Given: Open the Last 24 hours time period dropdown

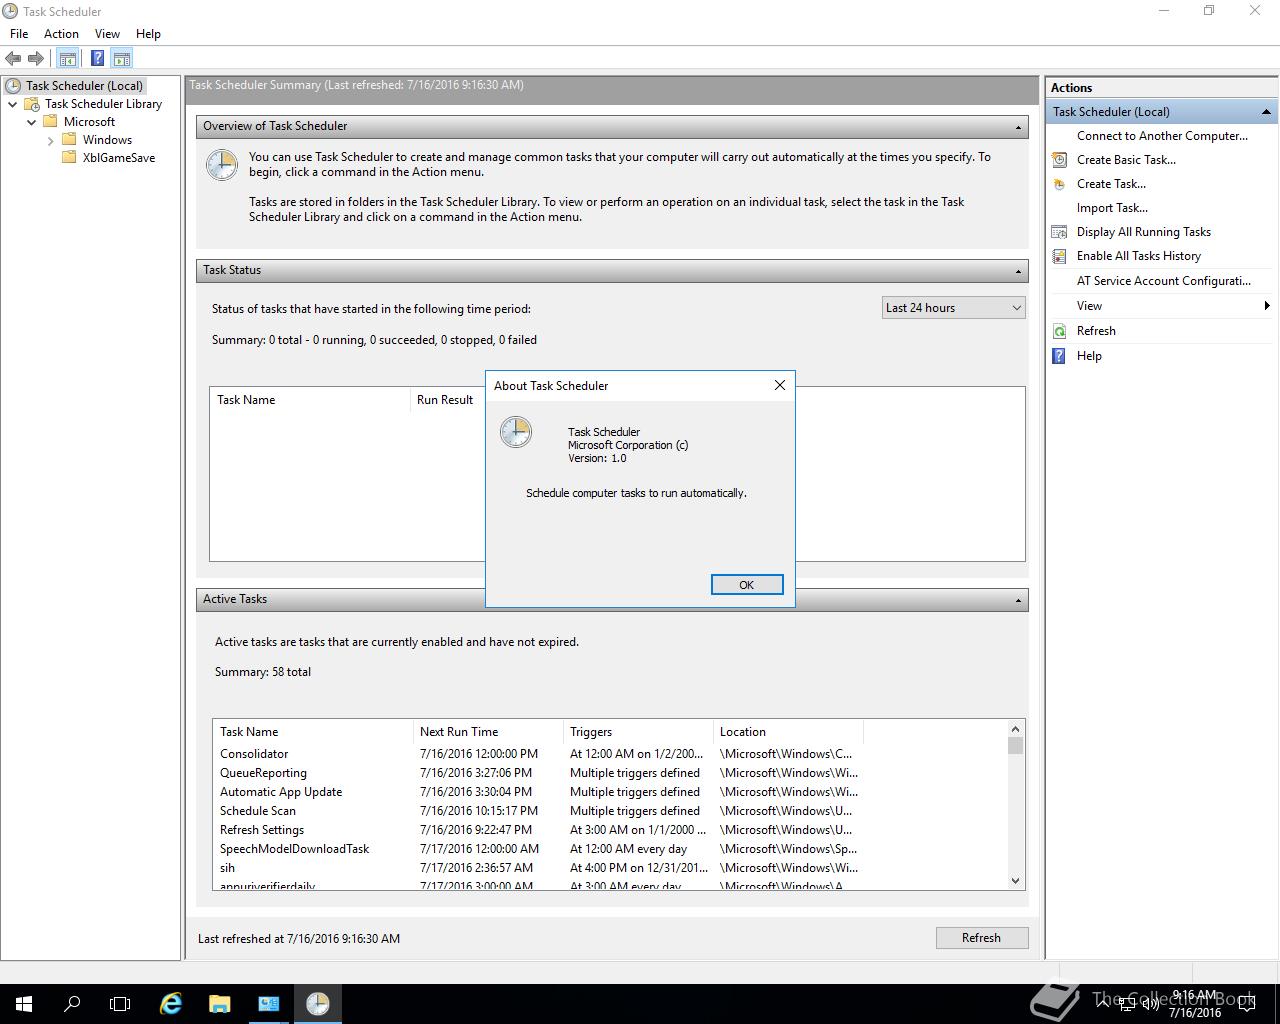Looking at the screenshot, I should pos(954,308).
